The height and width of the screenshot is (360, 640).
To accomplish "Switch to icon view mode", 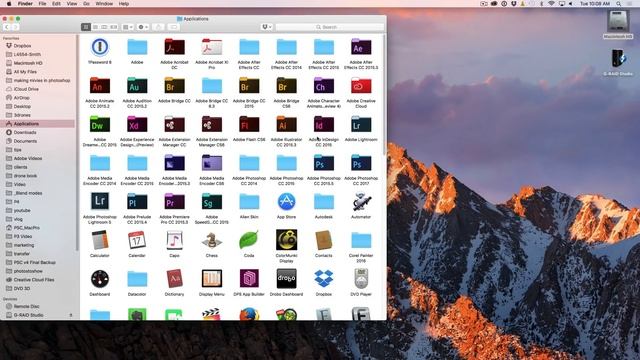I will [x=86, y=27].
